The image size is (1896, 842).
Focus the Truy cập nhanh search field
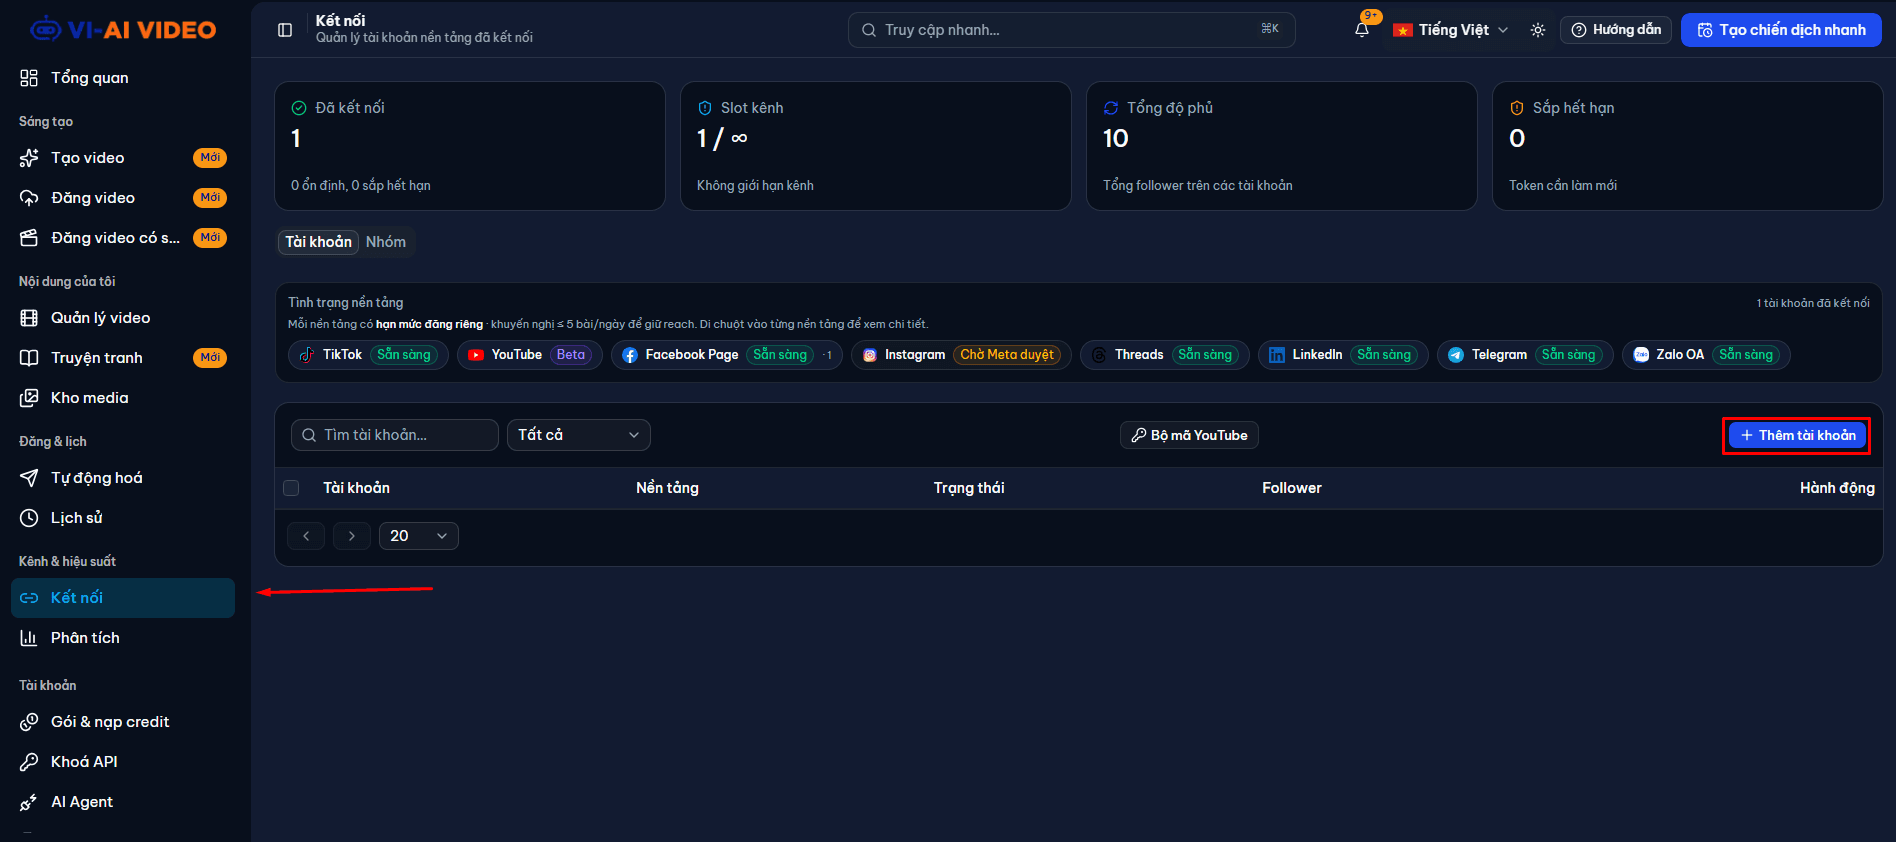[x=1071, y=30]
